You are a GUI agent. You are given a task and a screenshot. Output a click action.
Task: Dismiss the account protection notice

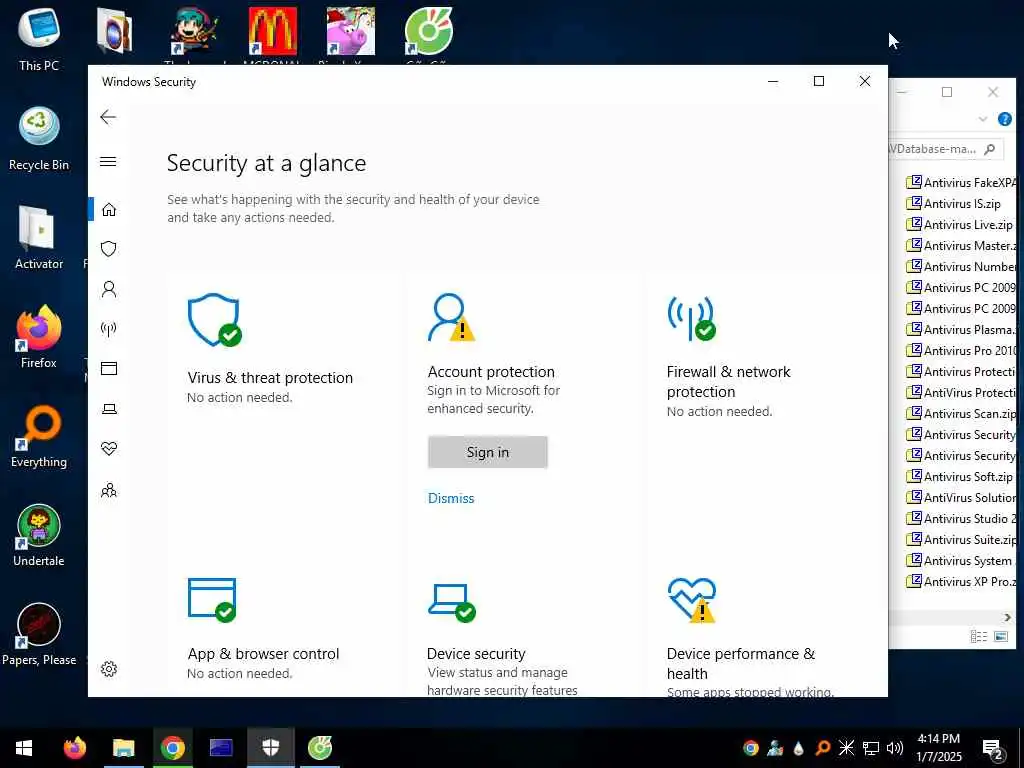pos(451,498)
